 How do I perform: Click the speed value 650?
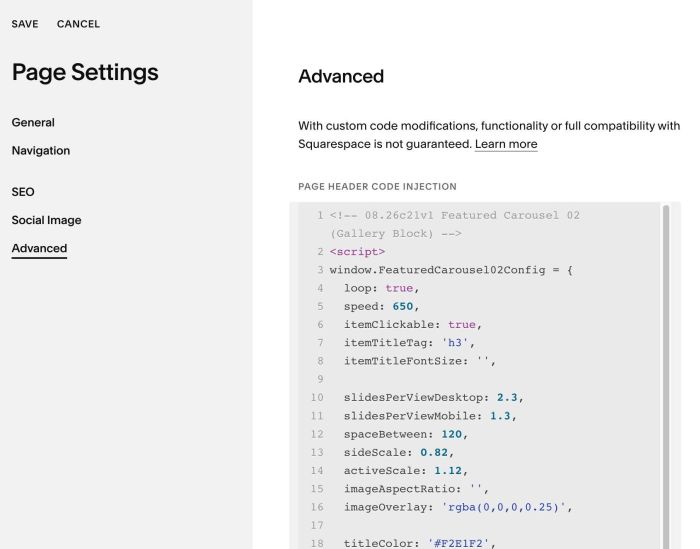(403, 307)
